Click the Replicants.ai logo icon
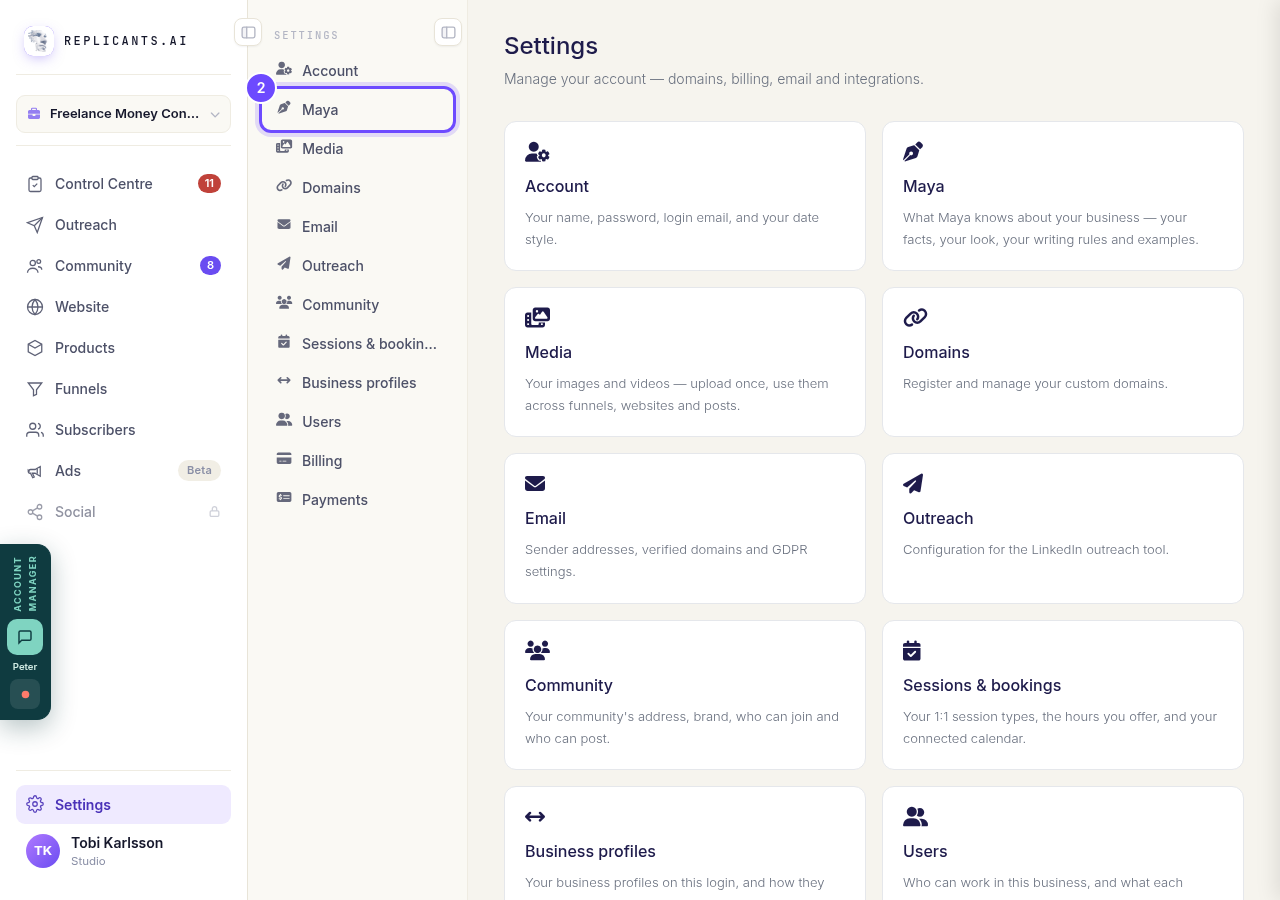Viewport: 1280px width, 900px height. pos(39,41)
